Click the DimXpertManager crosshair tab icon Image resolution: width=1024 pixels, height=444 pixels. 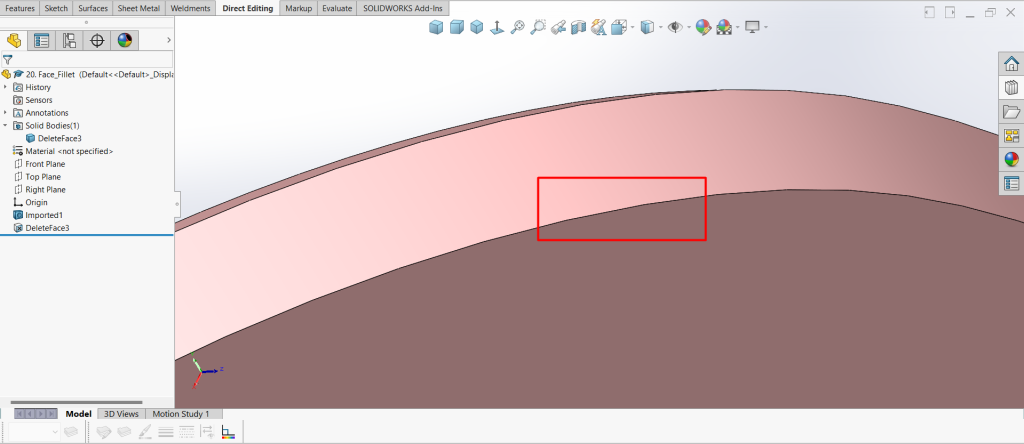coord(97,41)
